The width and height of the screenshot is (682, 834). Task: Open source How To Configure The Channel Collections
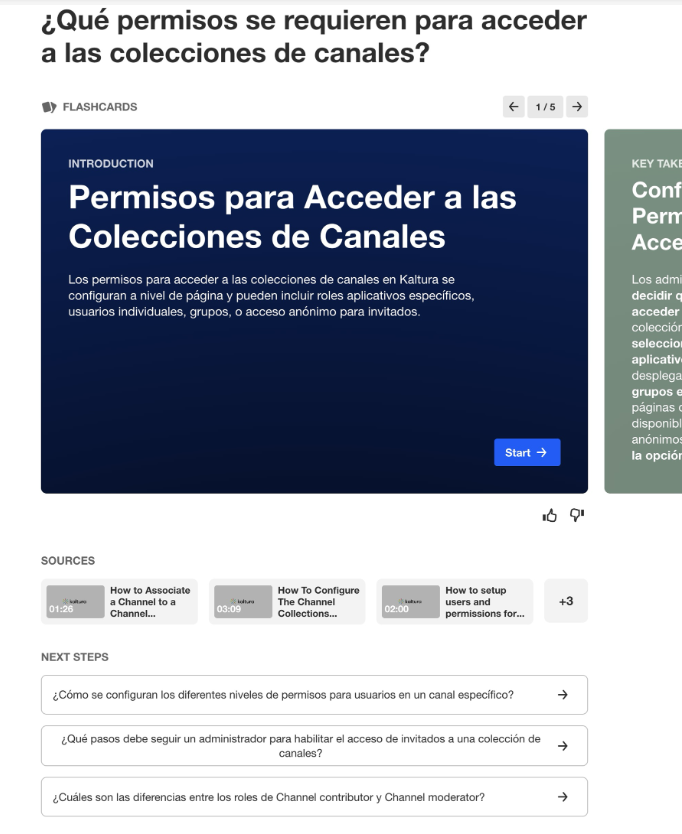(287, 602)
